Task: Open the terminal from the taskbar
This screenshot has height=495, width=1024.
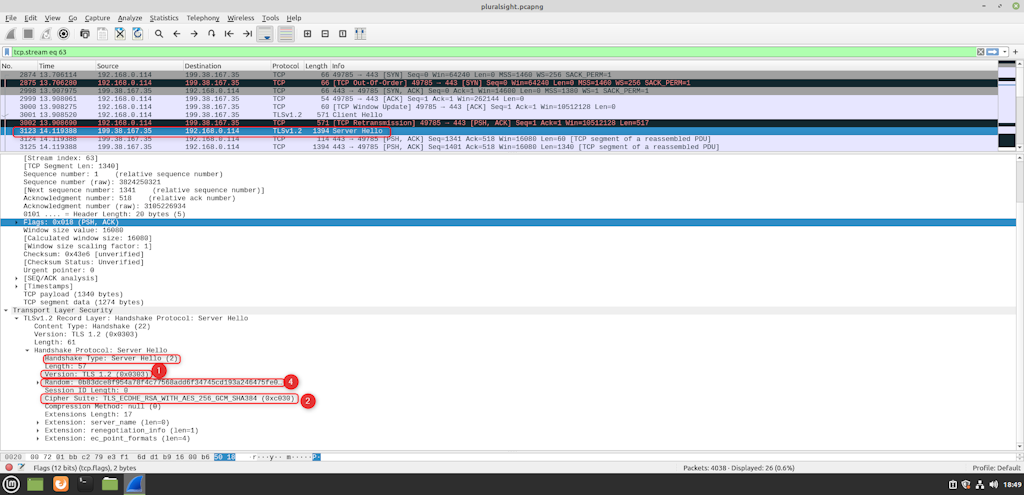Action: (x=85, y=484)
